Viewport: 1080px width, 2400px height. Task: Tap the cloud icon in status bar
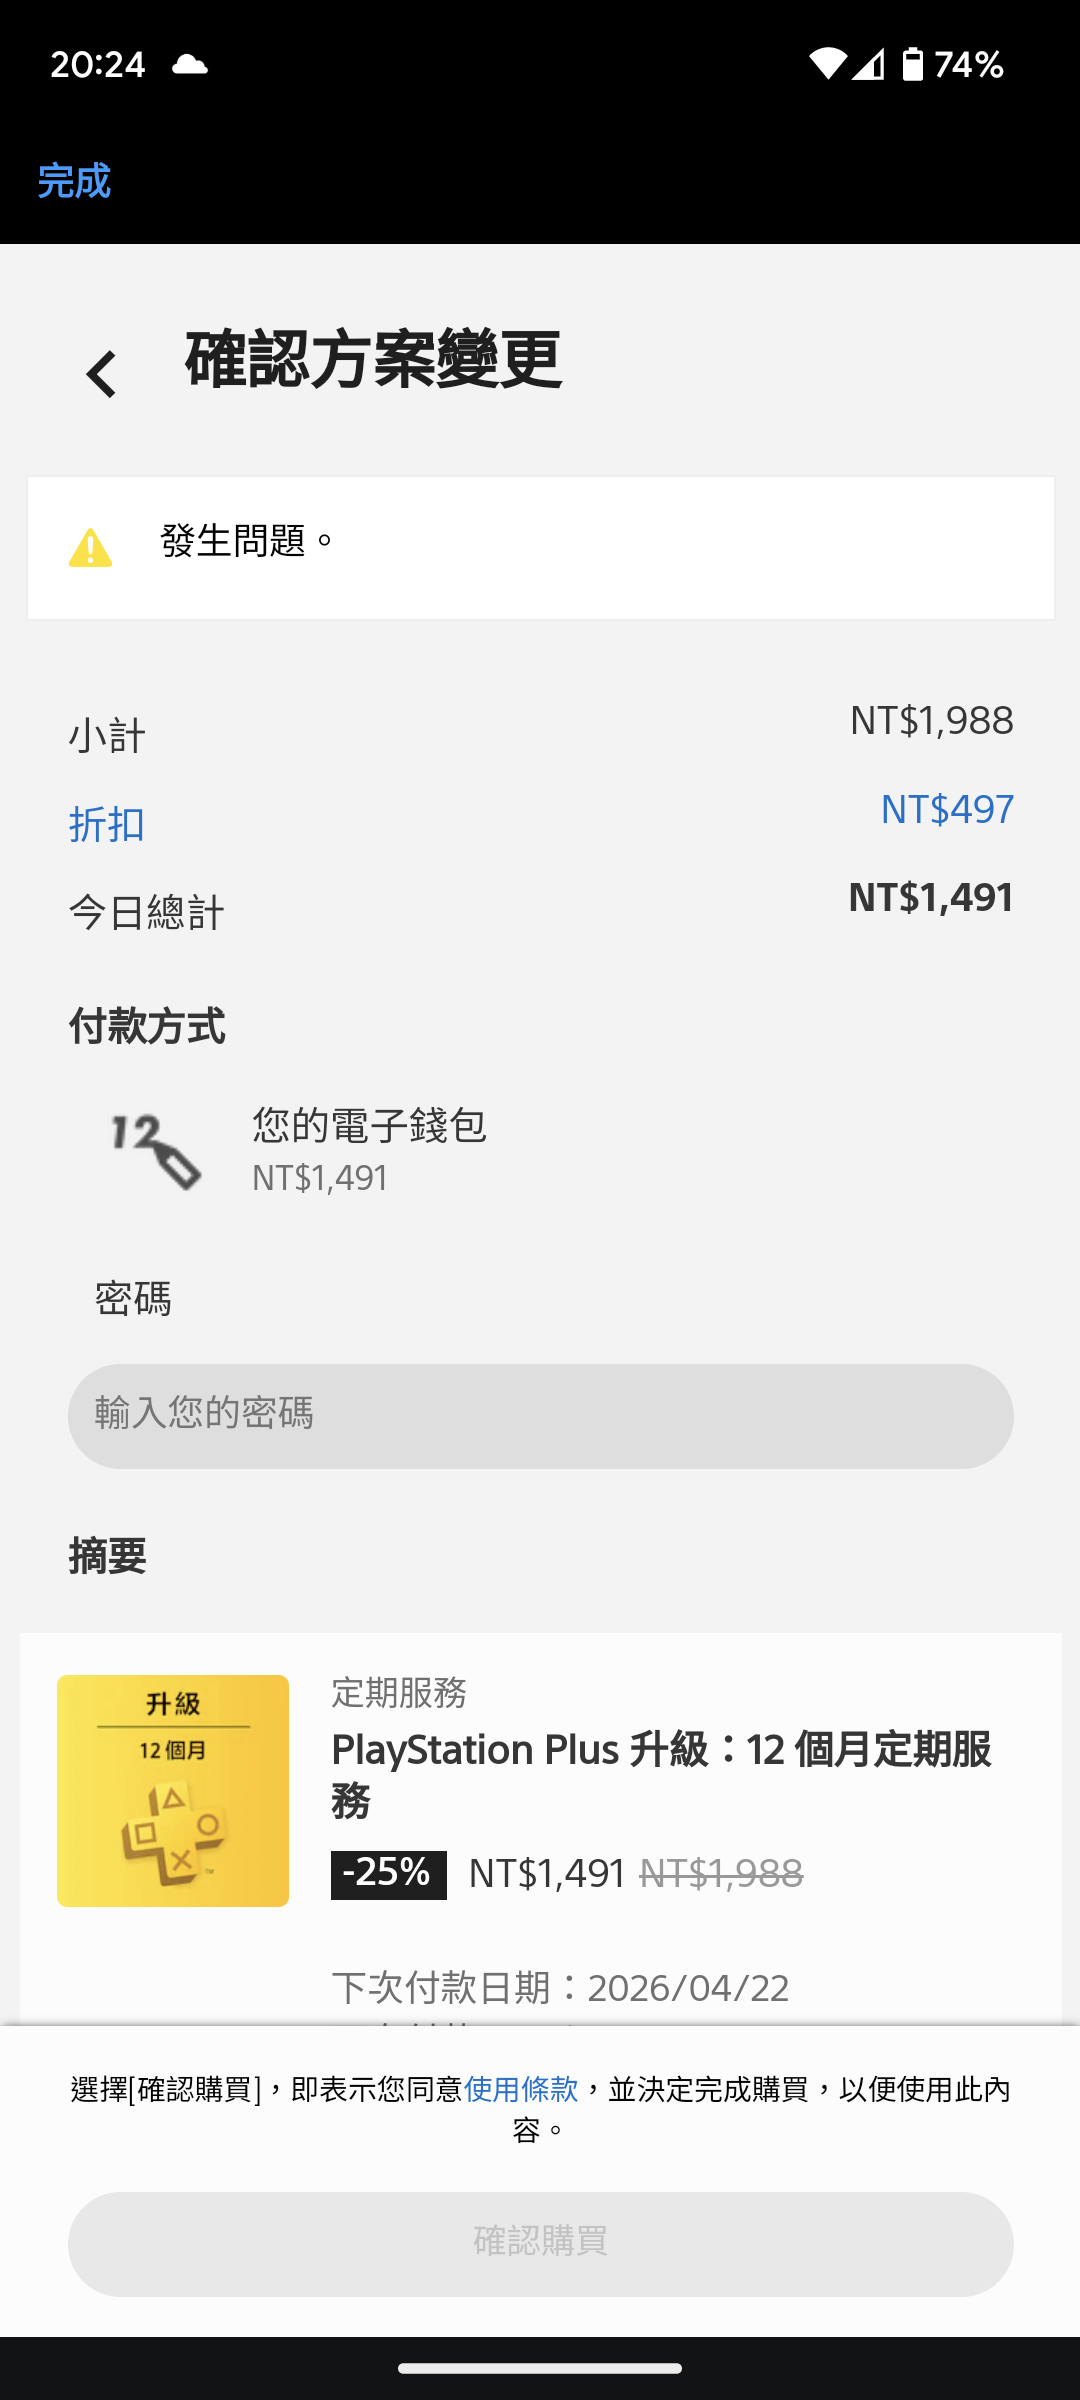tap(189, 65)
